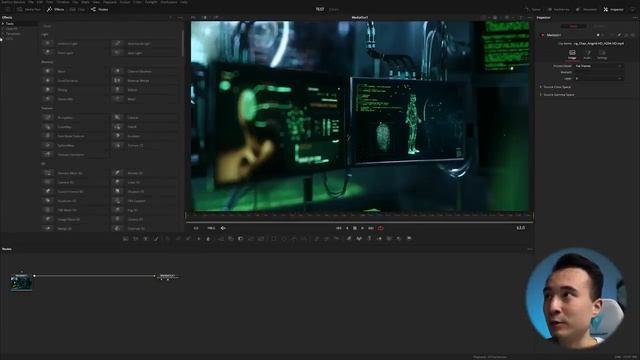Add the Ellipse mask tool from the toolbar
The image size is (640, 360).
coord(284,238)
